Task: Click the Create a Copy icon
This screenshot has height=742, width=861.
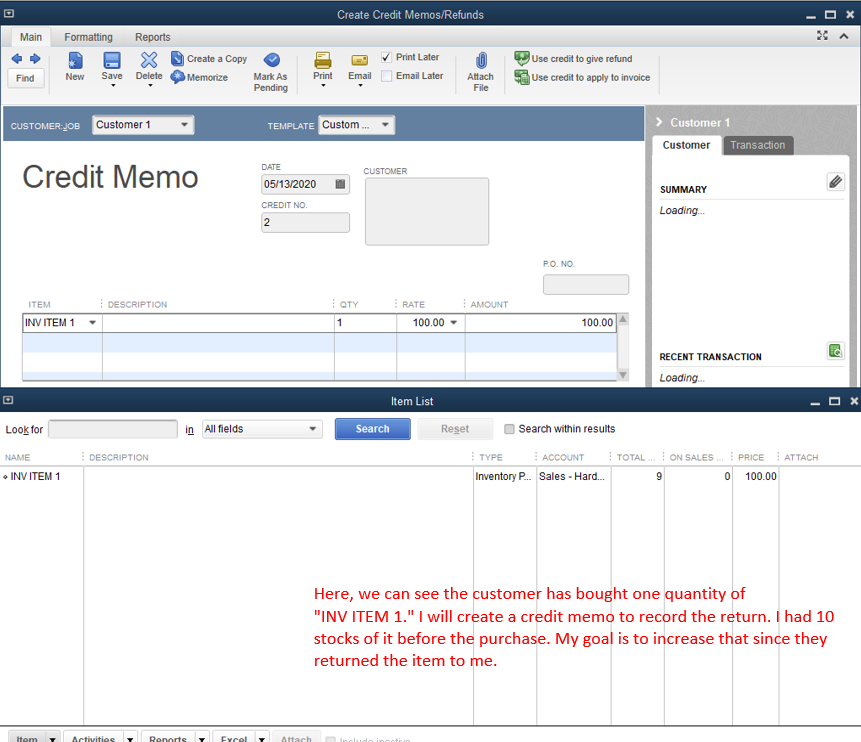Action: (x=177, y=58)
